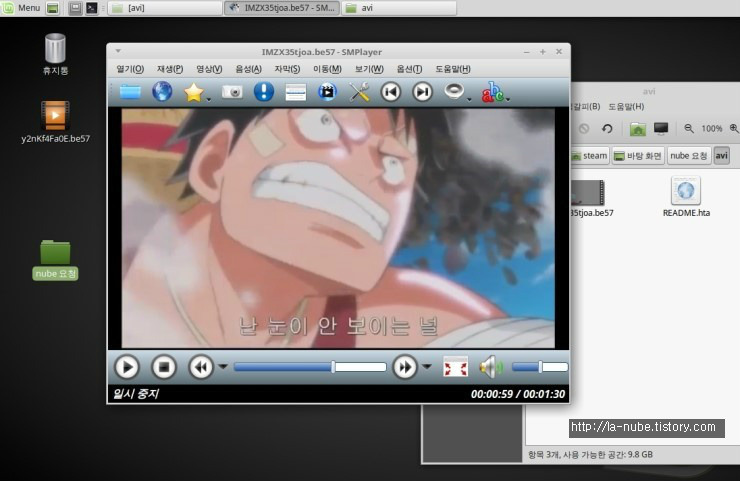Zoom out in the file manager

[x=689, y=128]
